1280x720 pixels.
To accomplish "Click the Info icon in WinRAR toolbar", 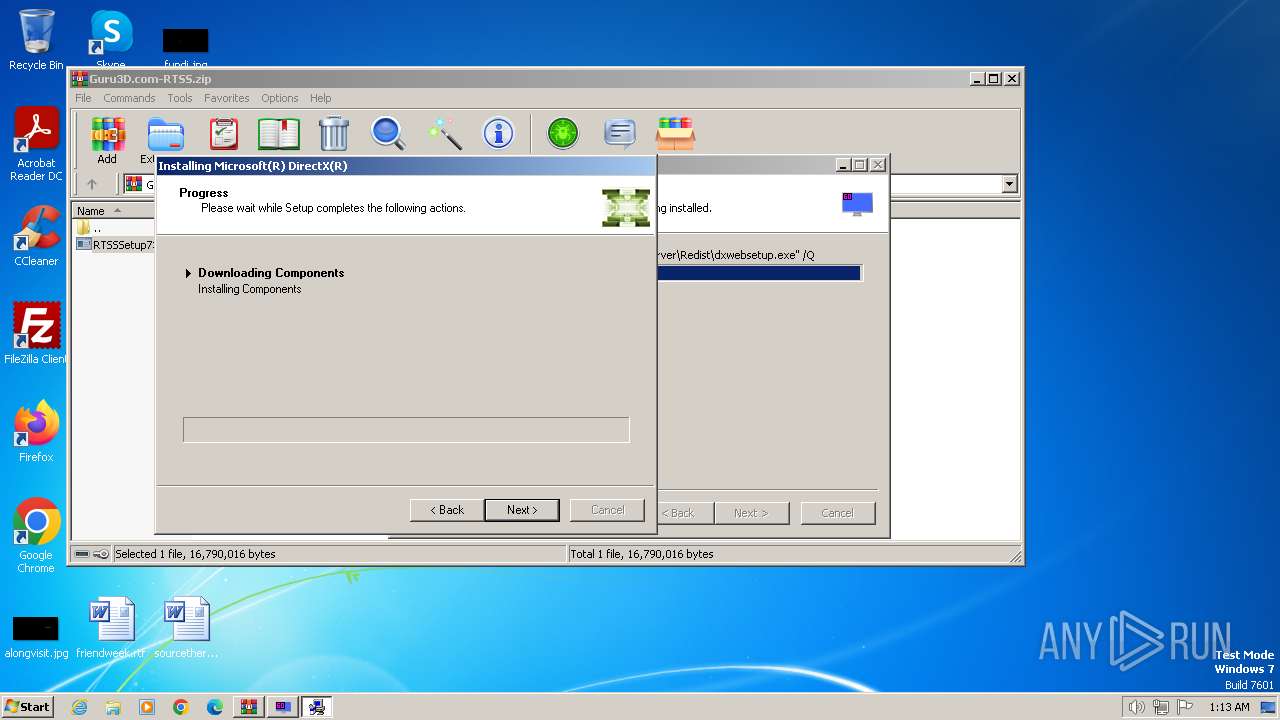I will 498,133.
